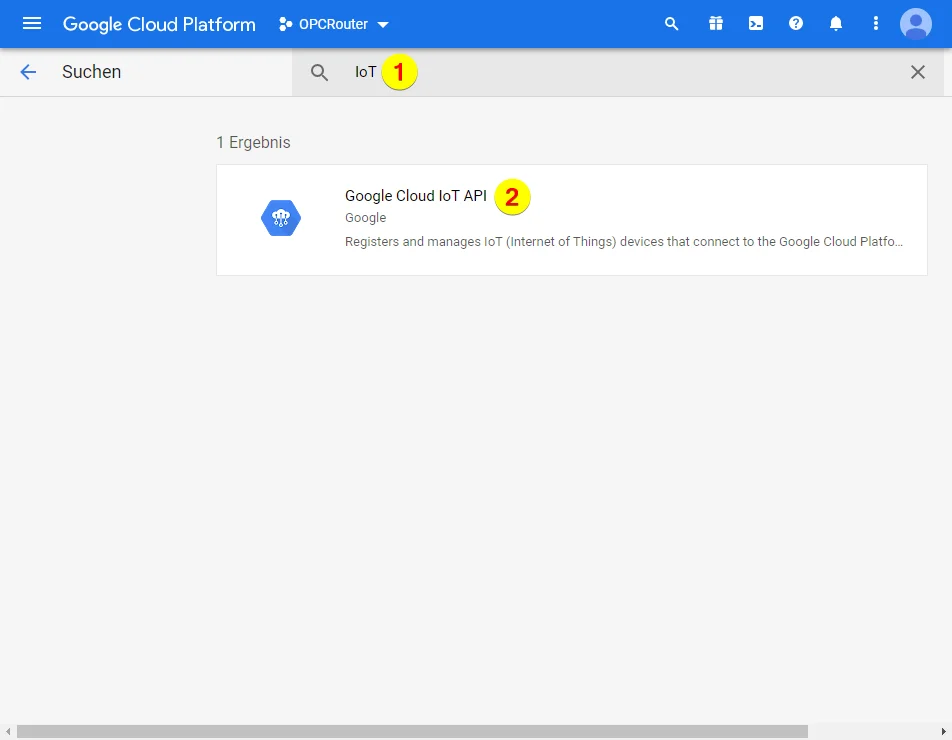Click the 'Google' publisher label in result
The width and height of the screenshot is (952, 740).
366,217
